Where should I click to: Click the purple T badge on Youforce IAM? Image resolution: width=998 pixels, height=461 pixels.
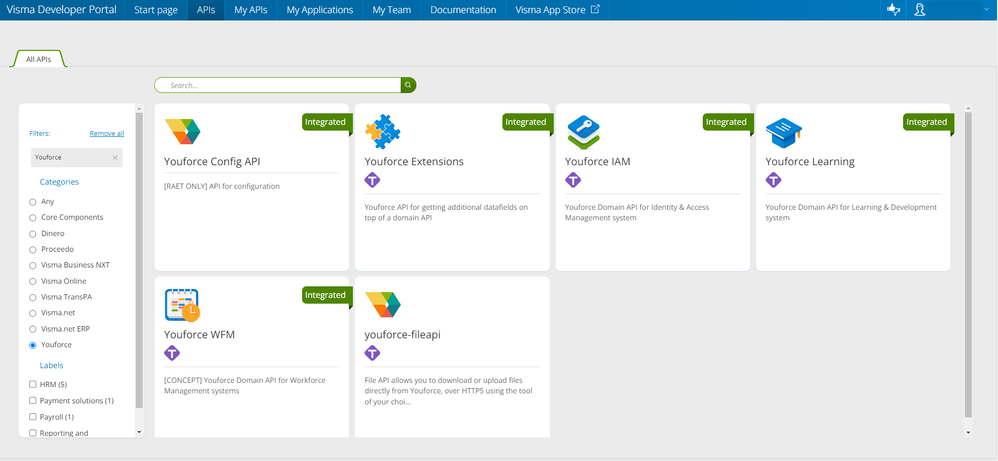573,180
